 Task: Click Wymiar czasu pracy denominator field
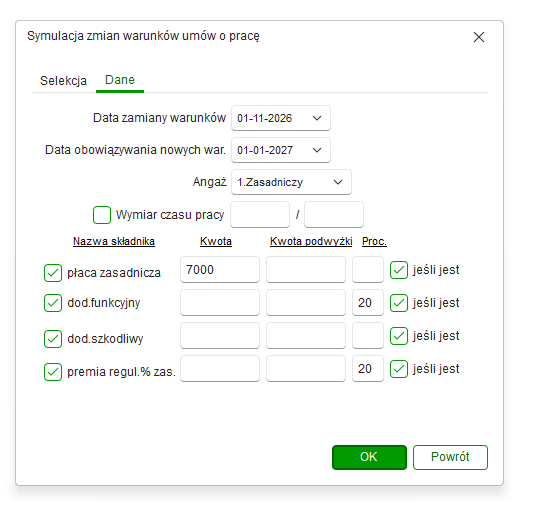334,214
